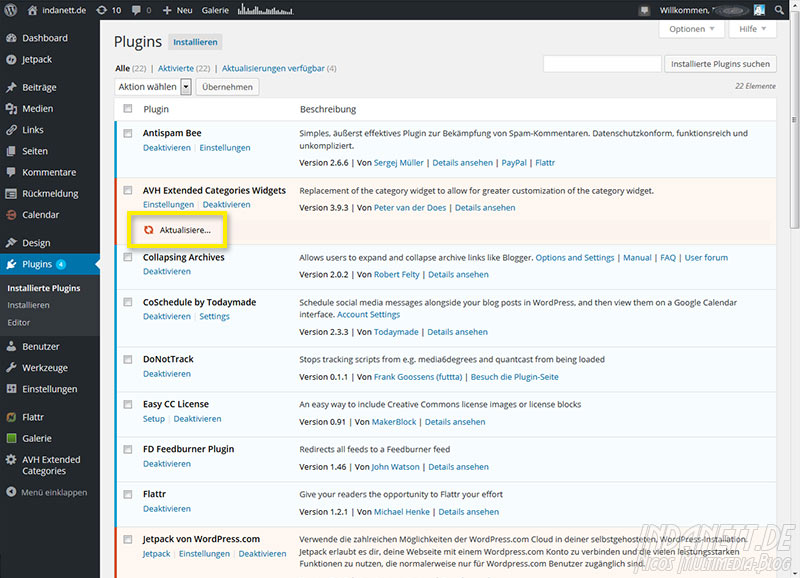Viewport: 800px width, 578px height.
Task: Click the Flattr sidebar icon
Action: coord(11,417)
